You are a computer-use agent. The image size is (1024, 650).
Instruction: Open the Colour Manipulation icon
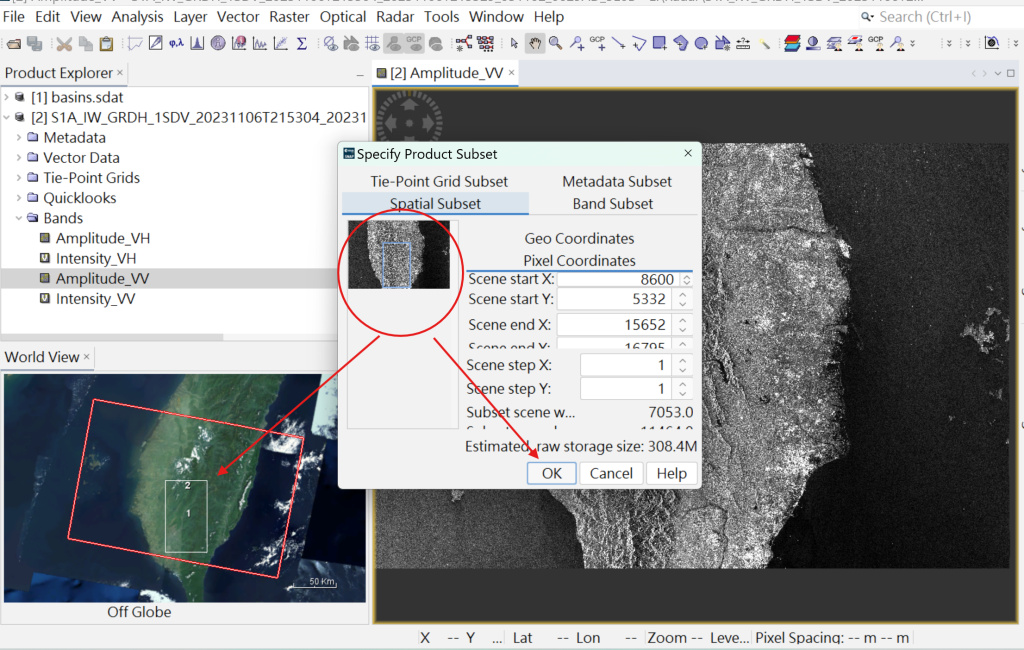813,44
